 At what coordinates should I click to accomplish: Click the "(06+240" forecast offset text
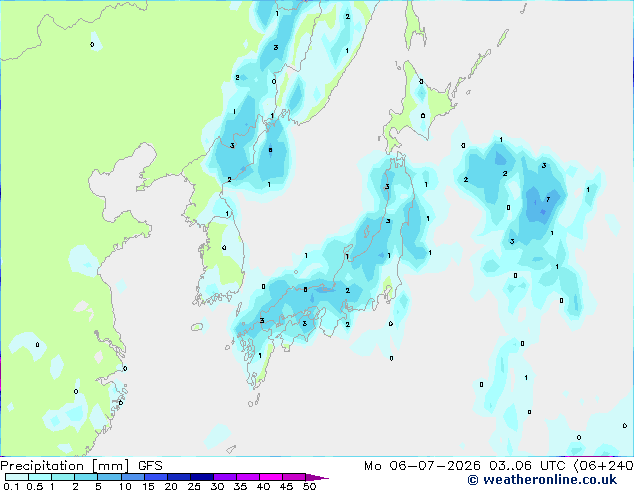coord(603,466)
